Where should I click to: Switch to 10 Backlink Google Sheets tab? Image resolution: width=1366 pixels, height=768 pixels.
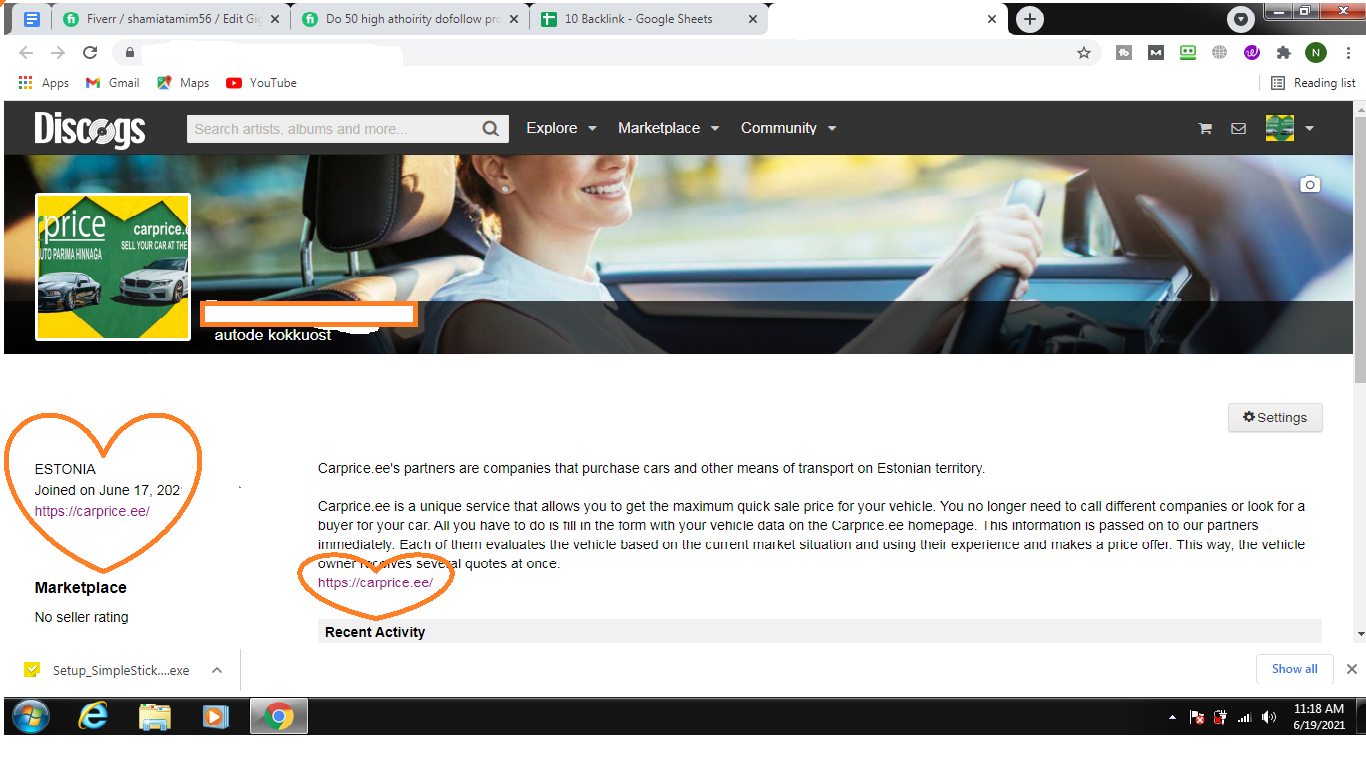(638, 19)
